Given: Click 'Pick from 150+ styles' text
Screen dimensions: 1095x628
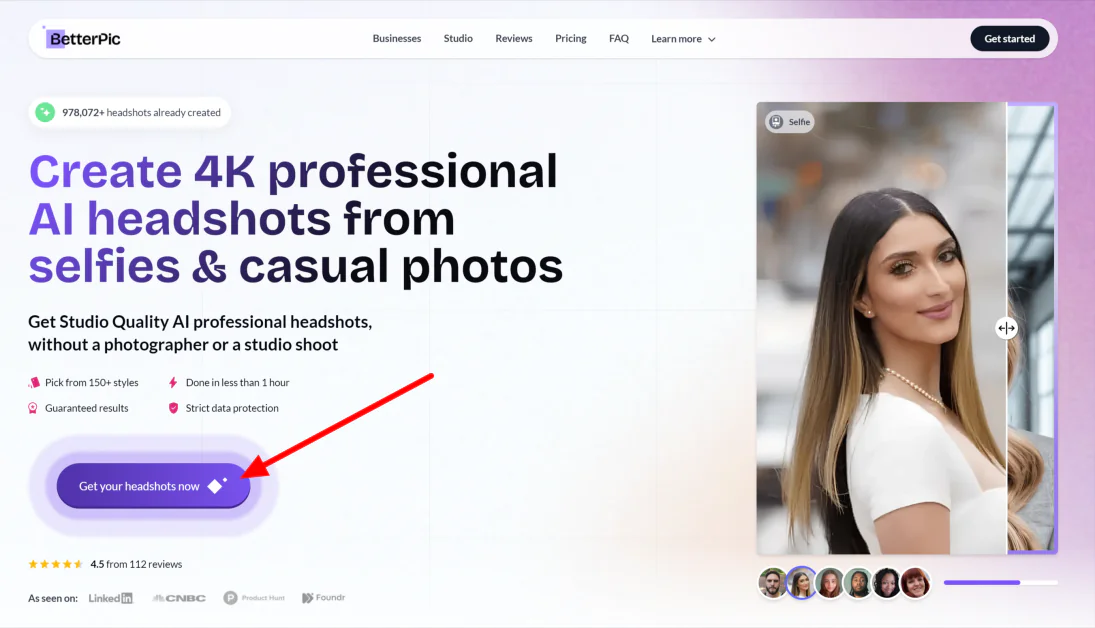Looking at the screenshot, I should pos(91,382).
